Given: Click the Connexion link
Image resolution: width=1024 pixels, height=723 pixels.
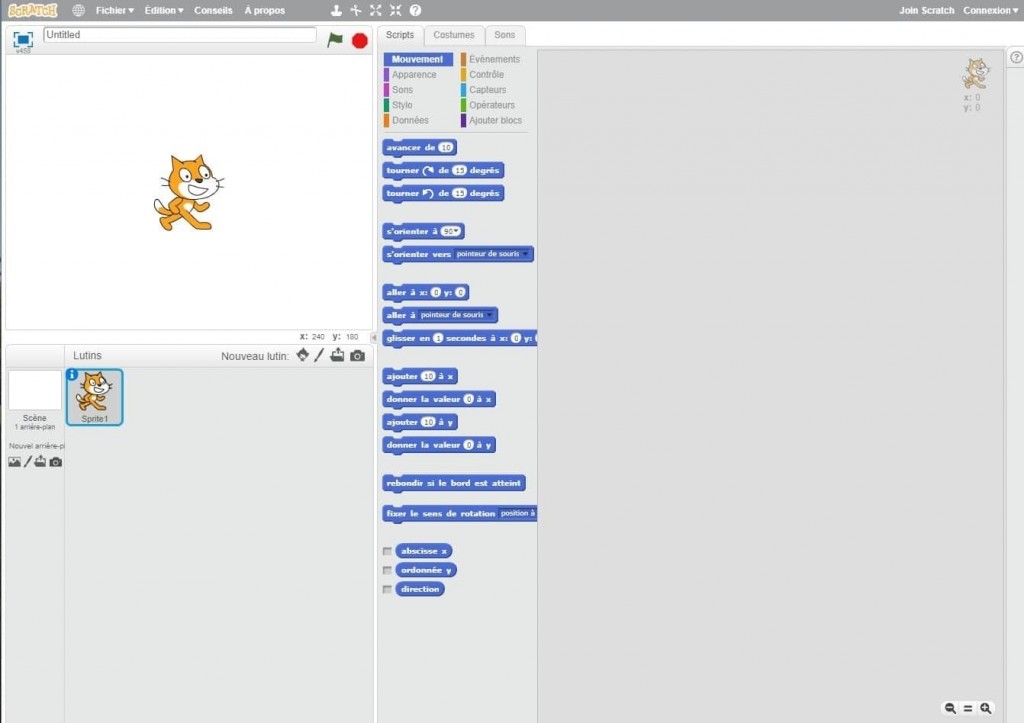Looking at the screenshot, I should point(986,10).
